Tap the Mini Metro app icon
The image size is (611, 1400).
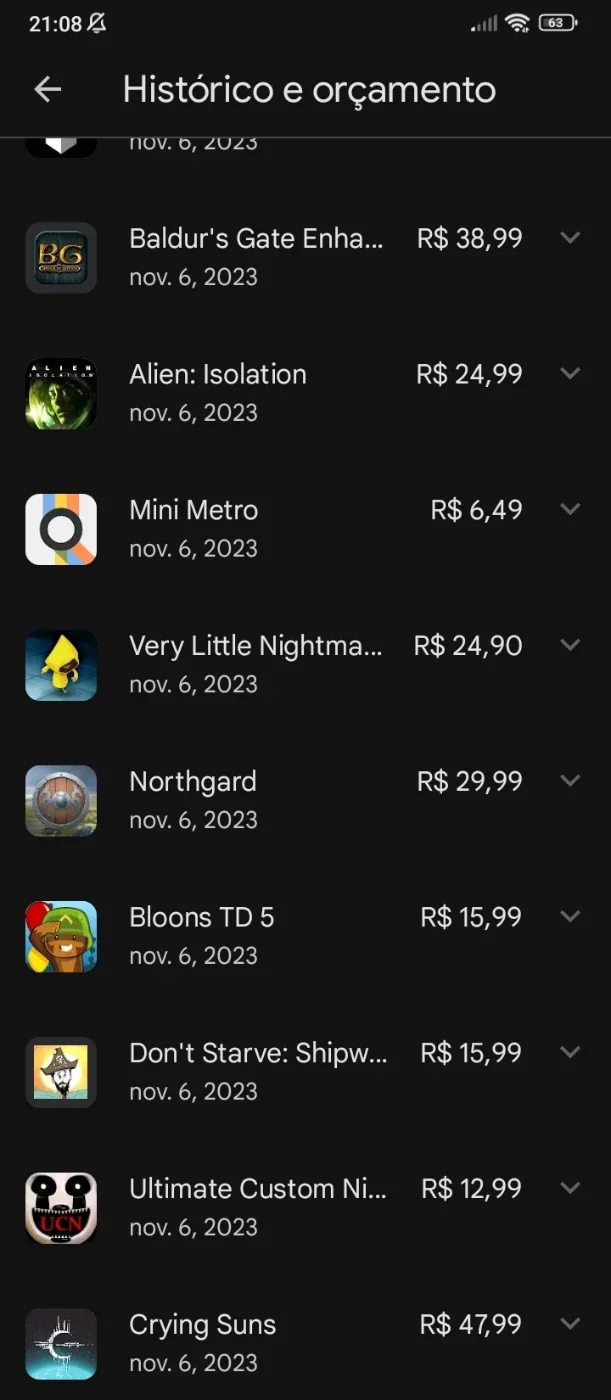click(x=61, y=529)
